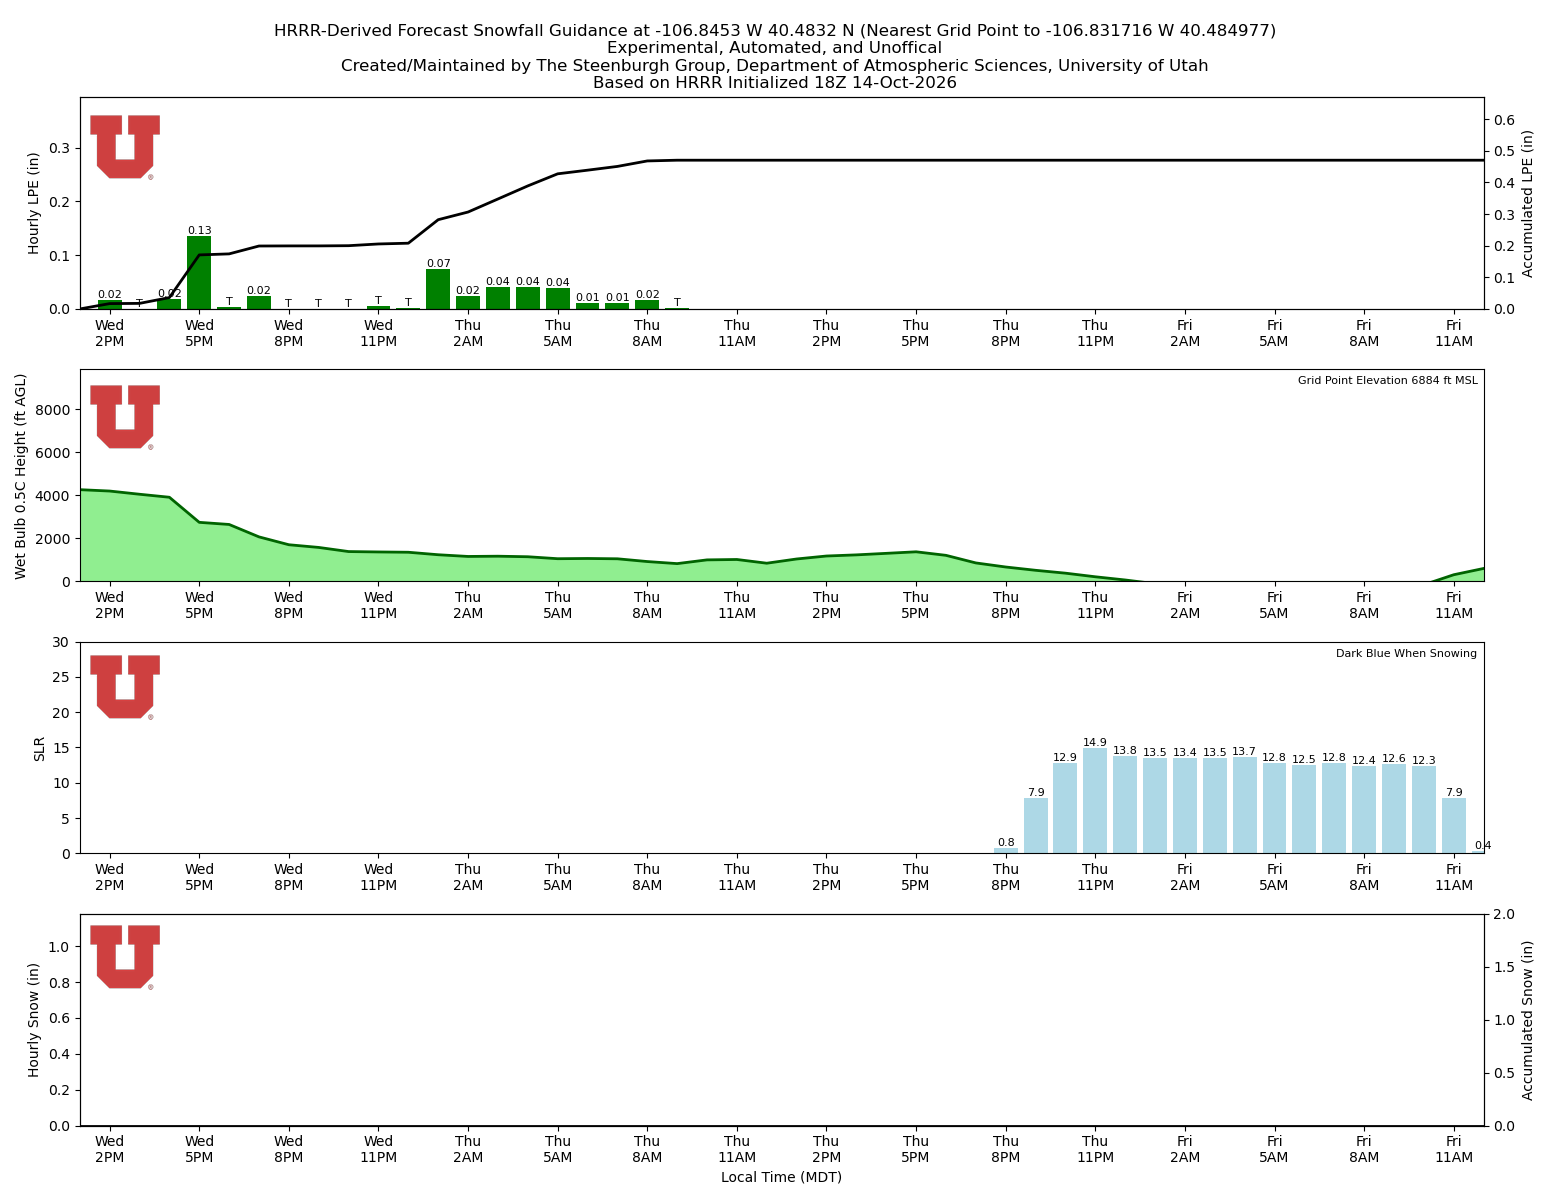Click the 'Created/Maintained by The Steenburgh Group' line
This screenshot has height=1200, width=1550.
(x=775, y=66)
